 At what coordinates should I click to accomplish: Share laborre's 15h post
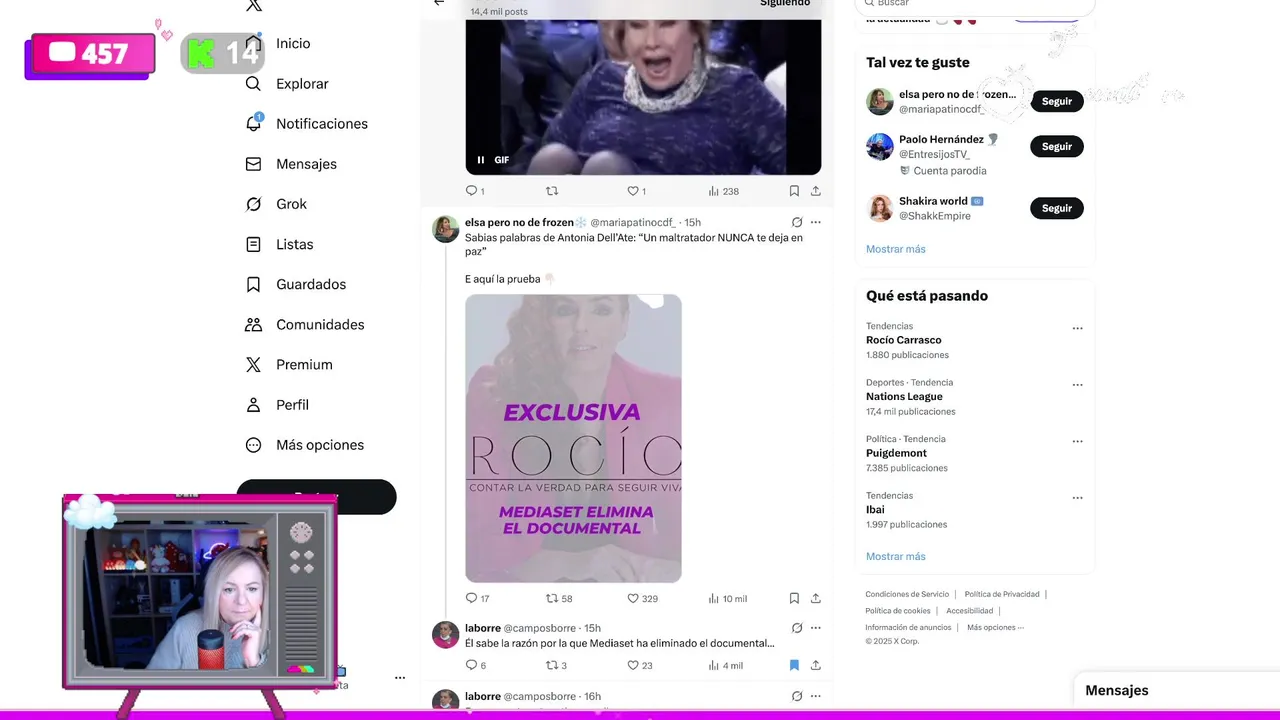point(816,666)
